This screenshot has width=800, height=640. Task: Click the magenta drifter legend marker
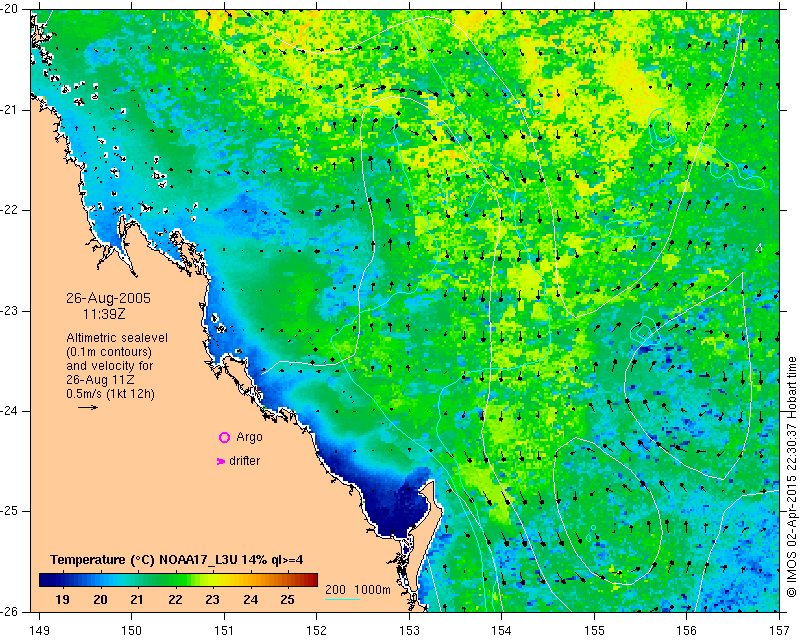pyautogui.click(x=221, y=461)
